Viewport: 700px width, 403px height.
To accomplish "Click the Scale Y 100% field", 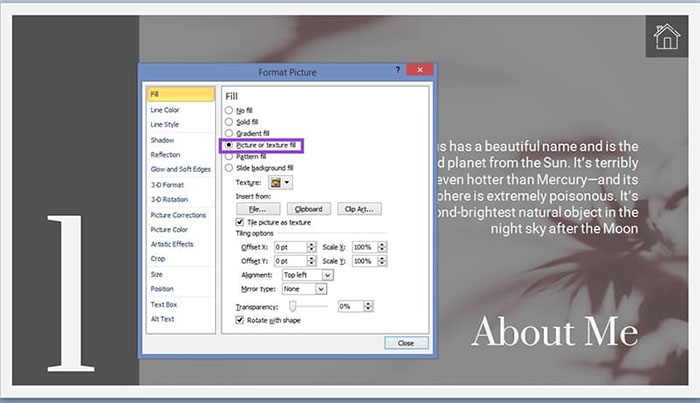I will (x=365, y=261).
